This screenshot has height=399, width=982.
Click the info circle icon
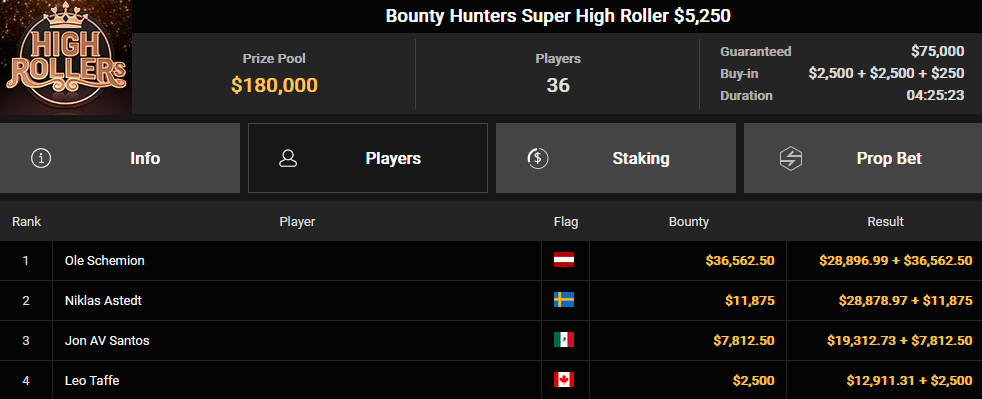[x=41, y=158]
